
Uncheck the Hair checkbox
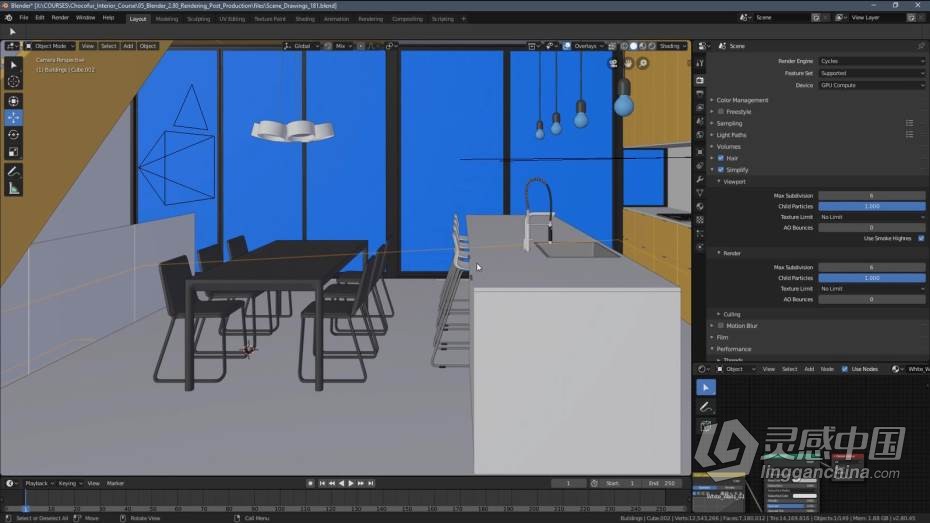(x=721, y=158)
